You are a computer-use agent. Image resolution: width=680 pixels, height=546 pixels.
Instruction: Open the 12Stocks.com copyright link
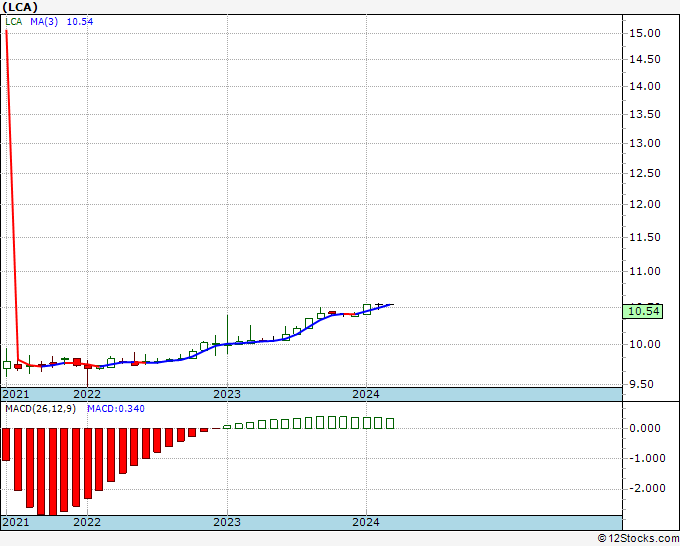pos(639,538)
